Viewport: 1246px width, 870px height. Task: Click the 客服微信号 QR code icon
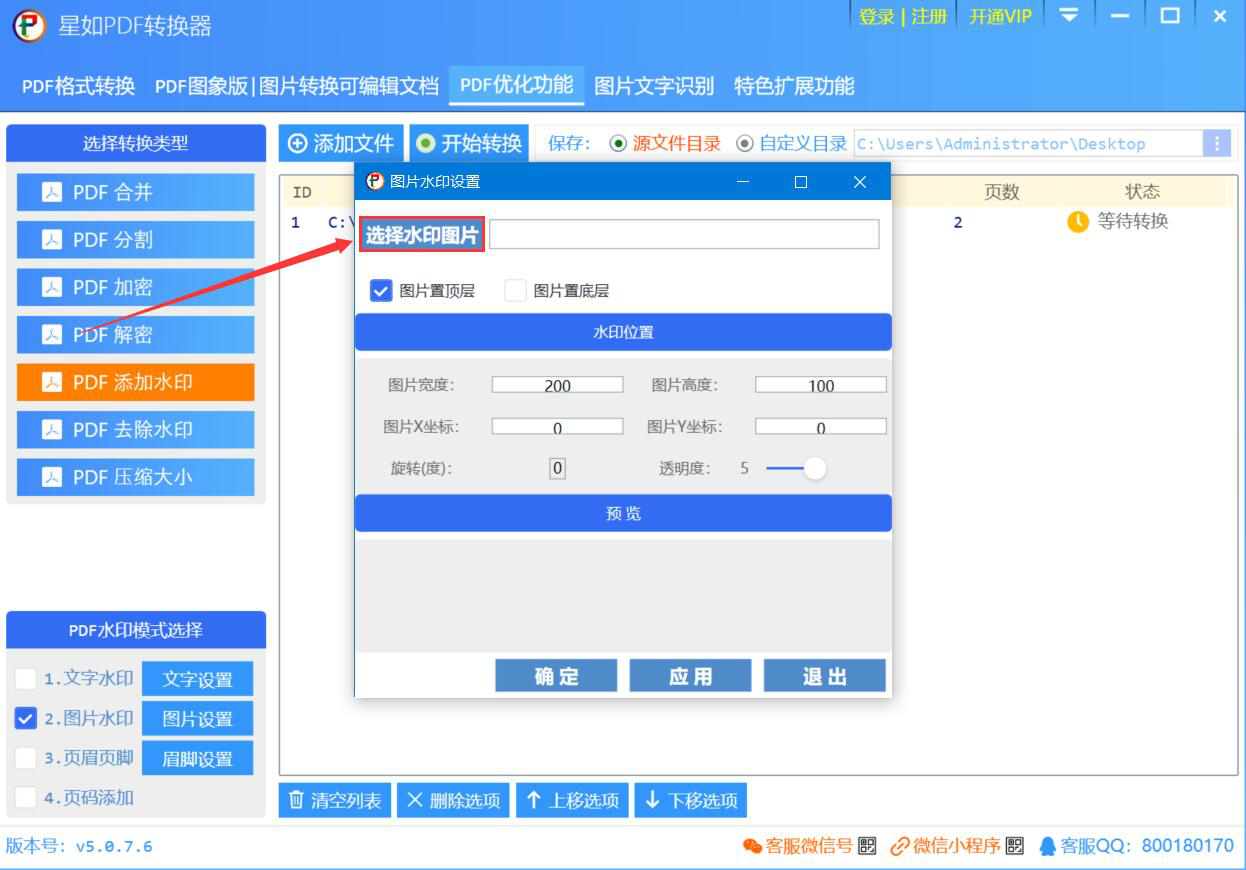(x=867, y=846)
